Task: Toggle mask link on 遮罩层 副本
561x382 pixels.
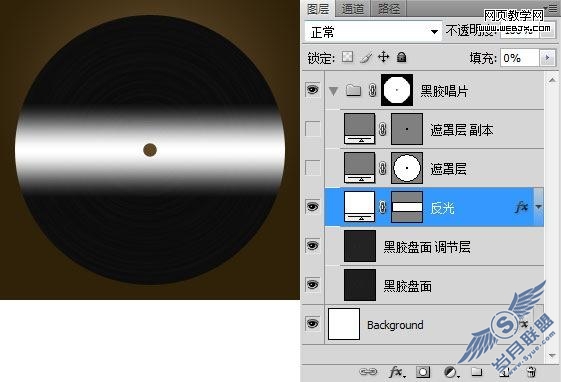Action: coord(382,129)
